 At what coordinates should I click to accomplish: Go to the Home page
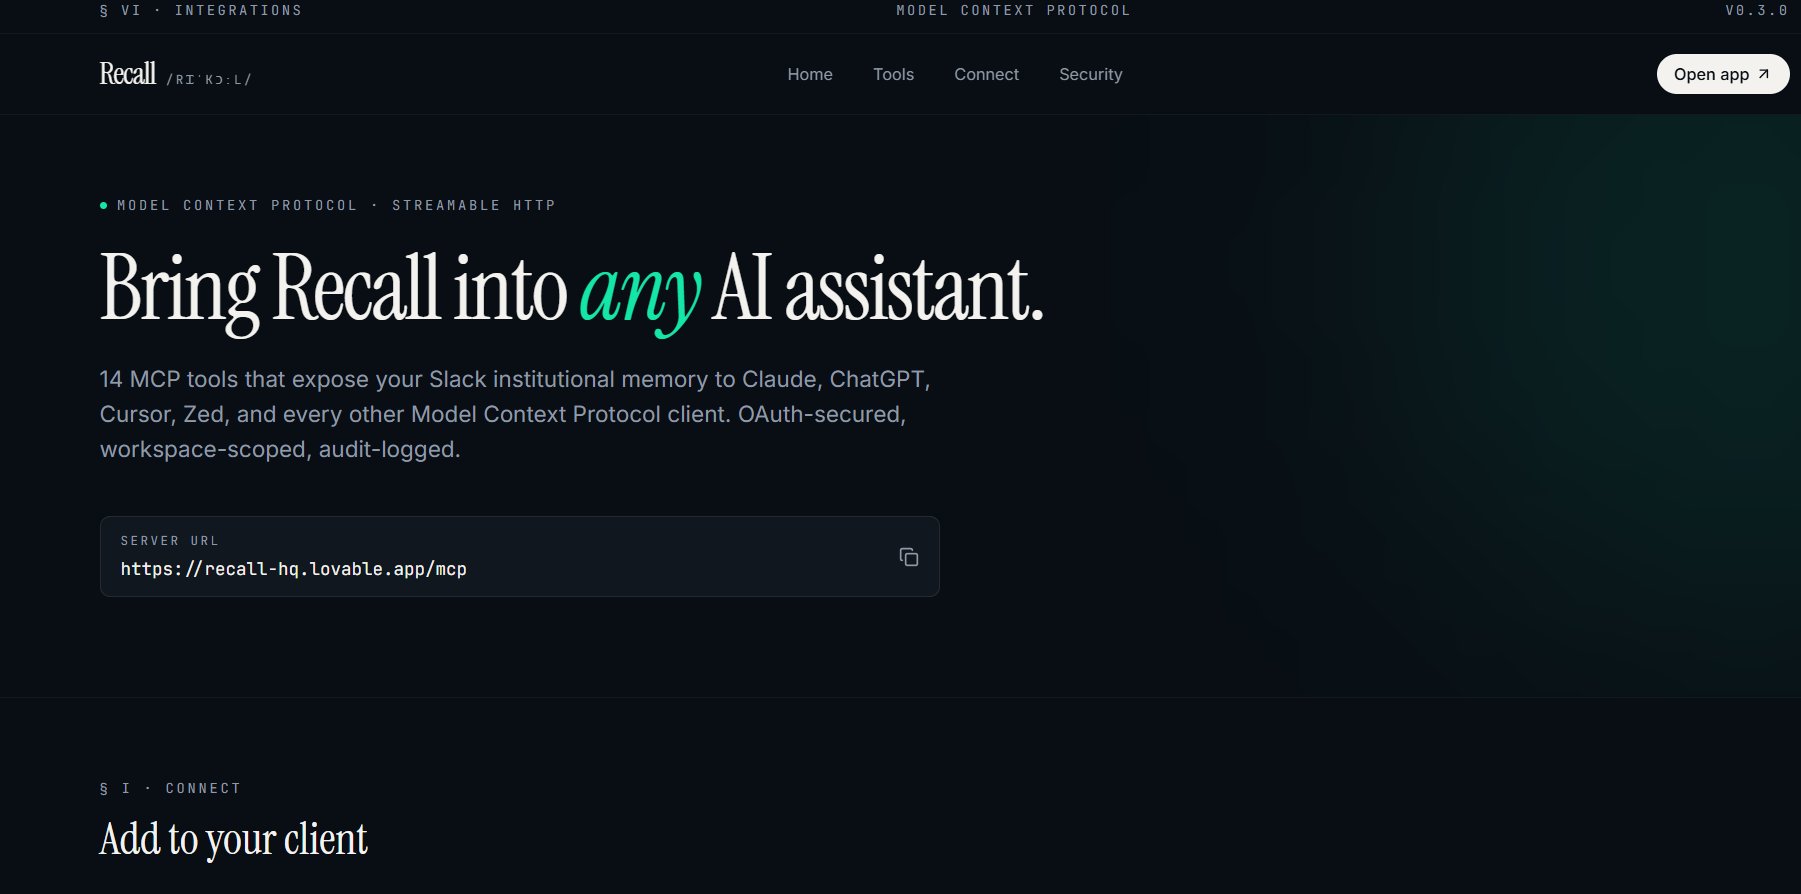810,74
